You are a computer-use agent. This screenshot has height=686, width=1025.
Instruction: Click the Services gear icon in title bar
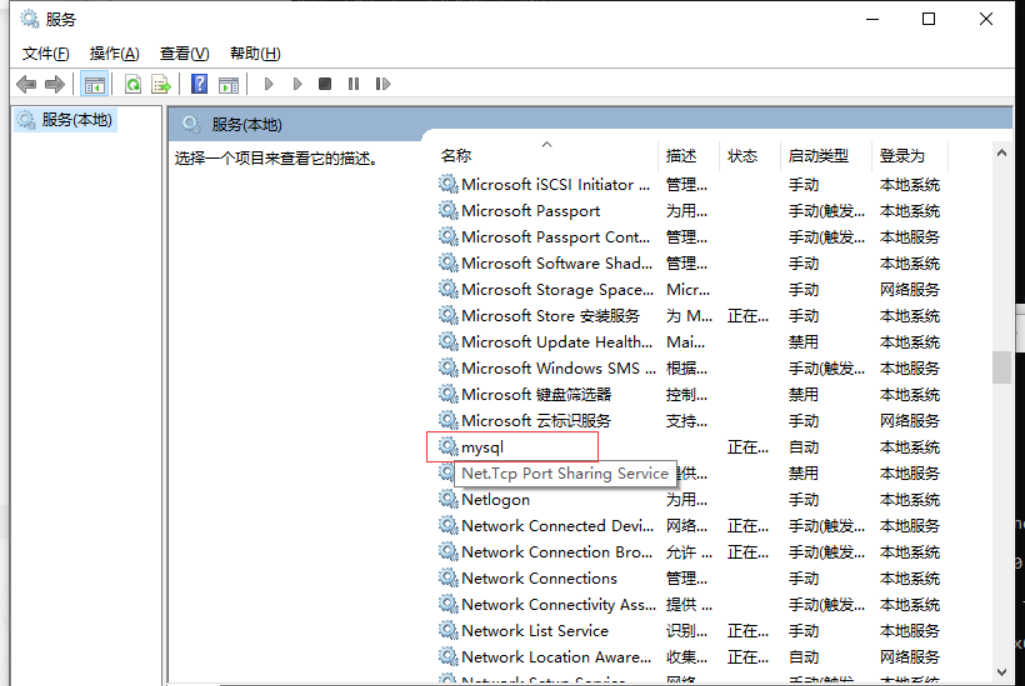[x=29, y=19]
